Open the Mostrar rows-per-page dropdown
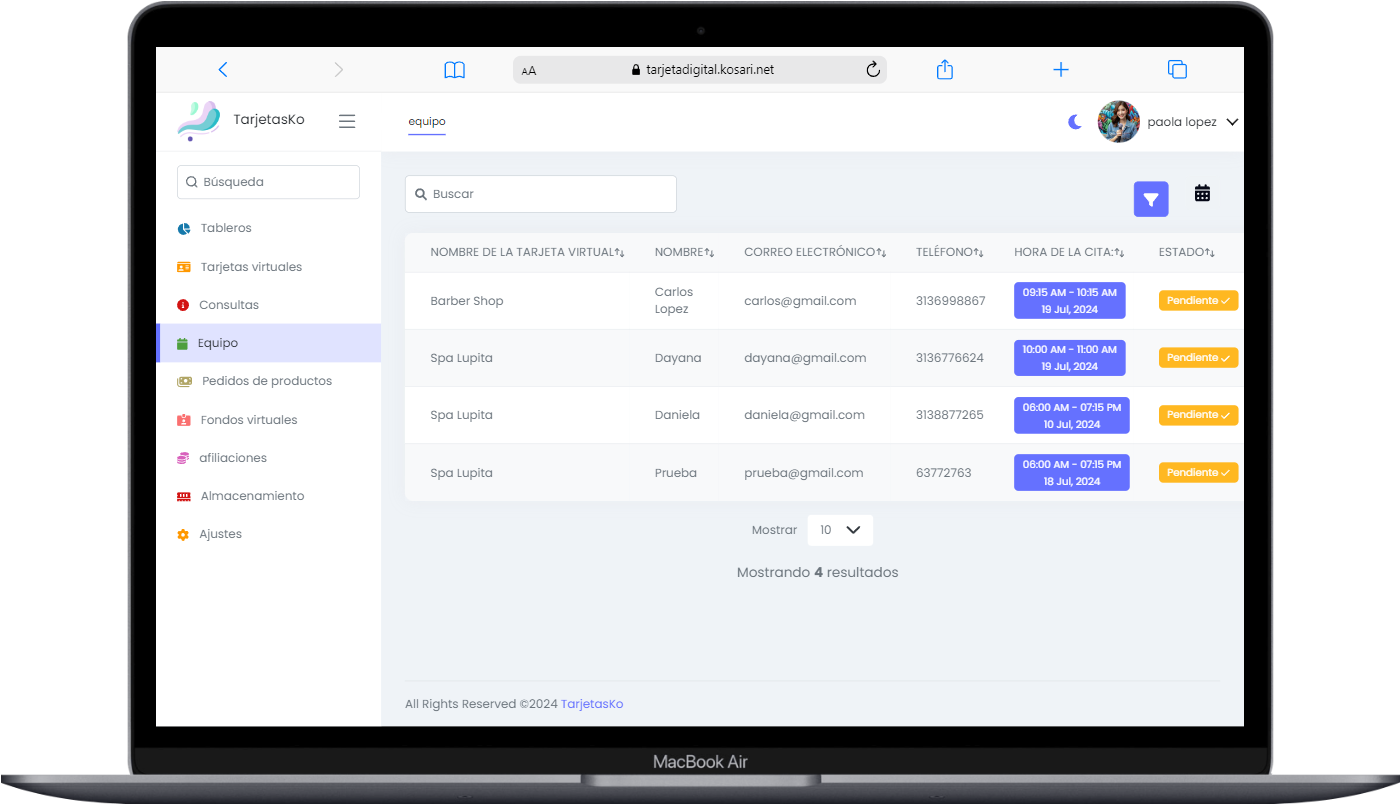The width and height of the screenshot is (1400, 804). tap(840, 530)
